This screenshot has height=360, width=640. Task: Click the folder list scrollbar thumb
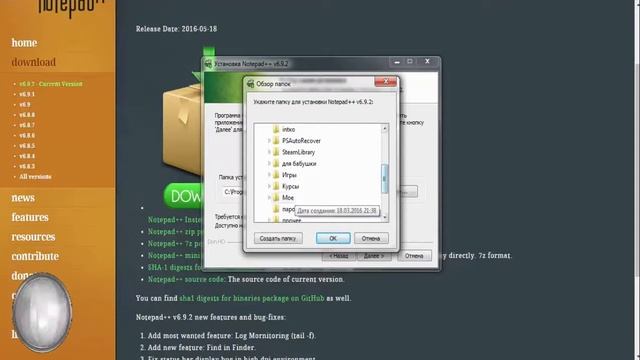tap(384, 179)
